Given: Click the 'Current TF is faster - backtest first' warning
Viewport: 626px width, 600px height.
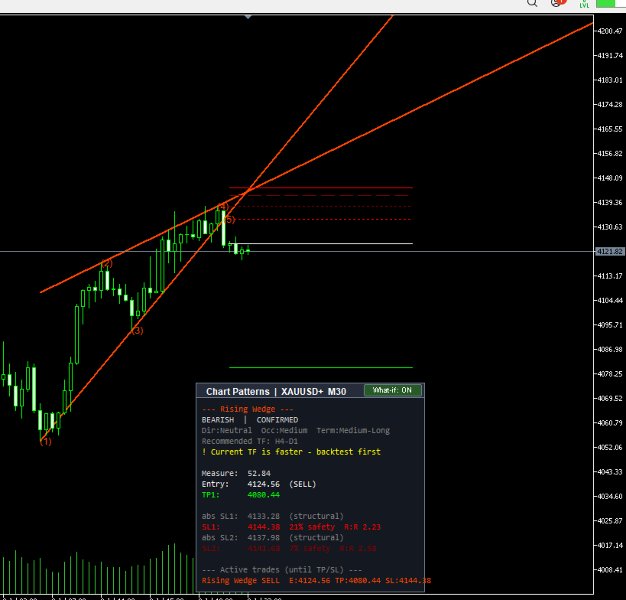Looking at the screenshot, I should pyautogui.click(x=291, y=452).
